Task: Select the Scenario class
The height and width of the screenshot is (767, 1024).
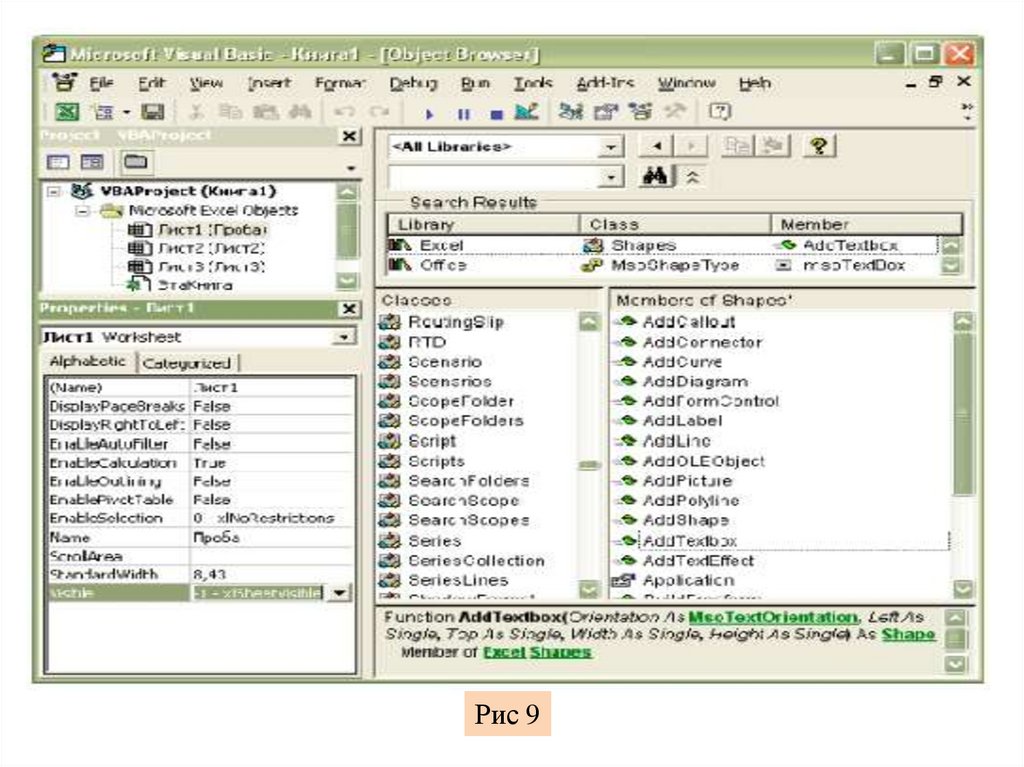Action: (x=445, y=362)
